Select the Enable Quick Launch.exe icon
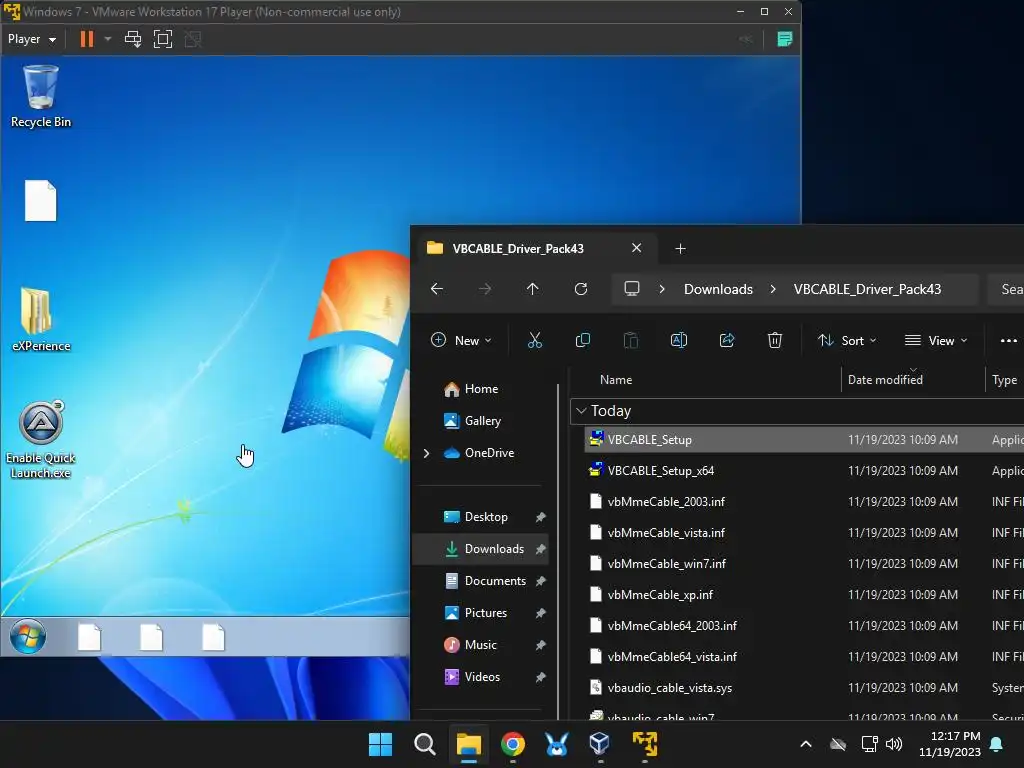The height and width of the screenshot is (768, 1024). (x=40, y=440)
